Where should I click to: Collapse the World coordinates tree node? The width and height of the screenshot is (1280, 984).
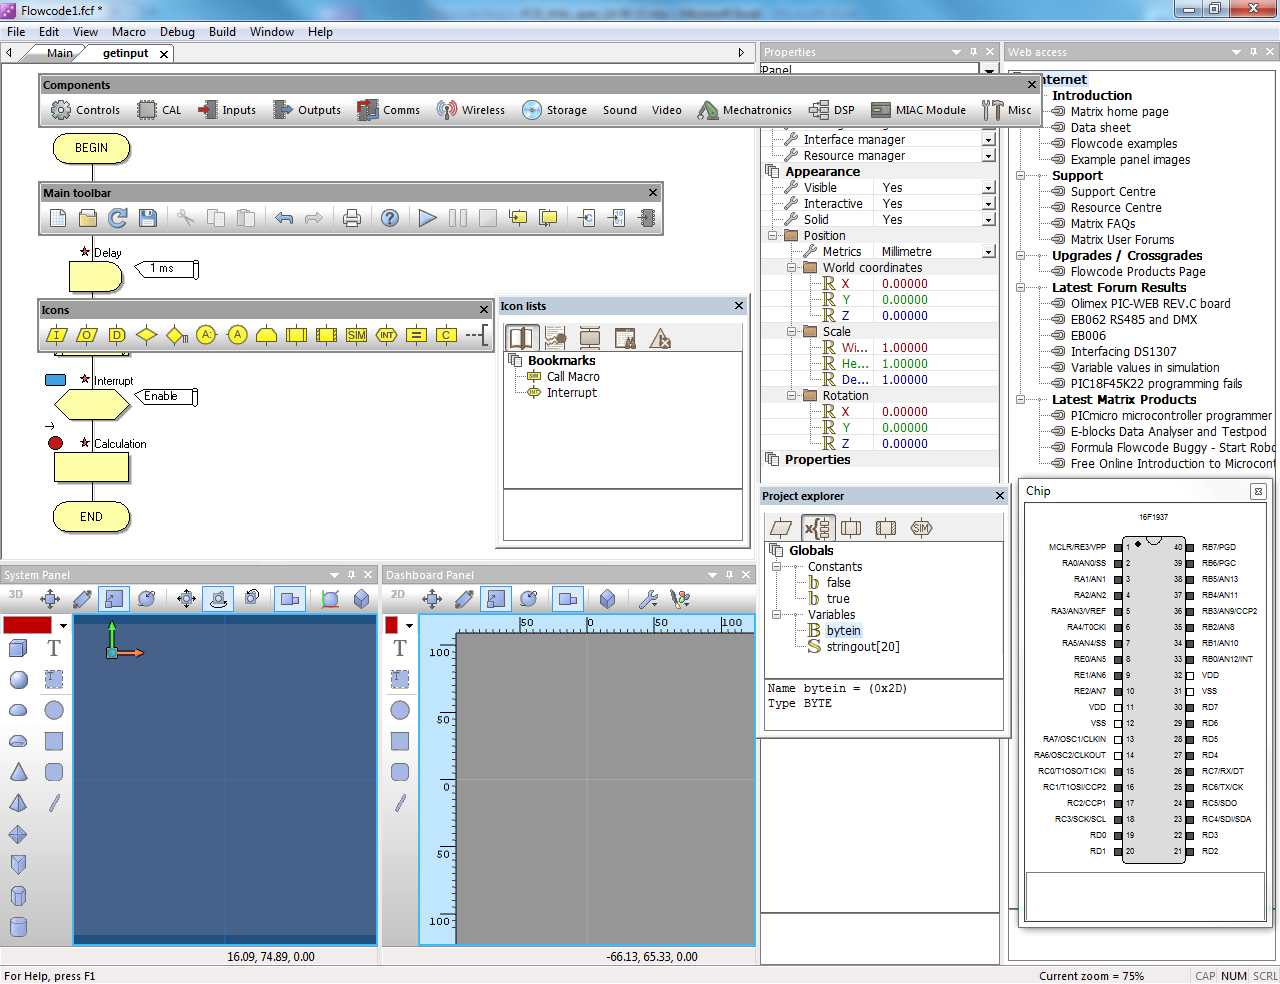(791, 268)
